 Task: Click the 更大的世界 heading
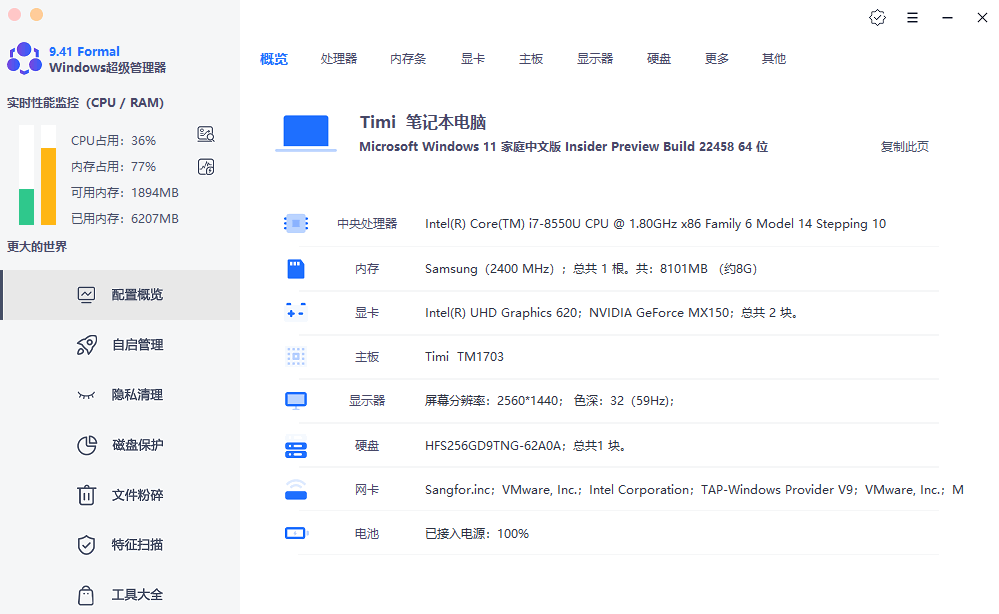click(37, 246)
